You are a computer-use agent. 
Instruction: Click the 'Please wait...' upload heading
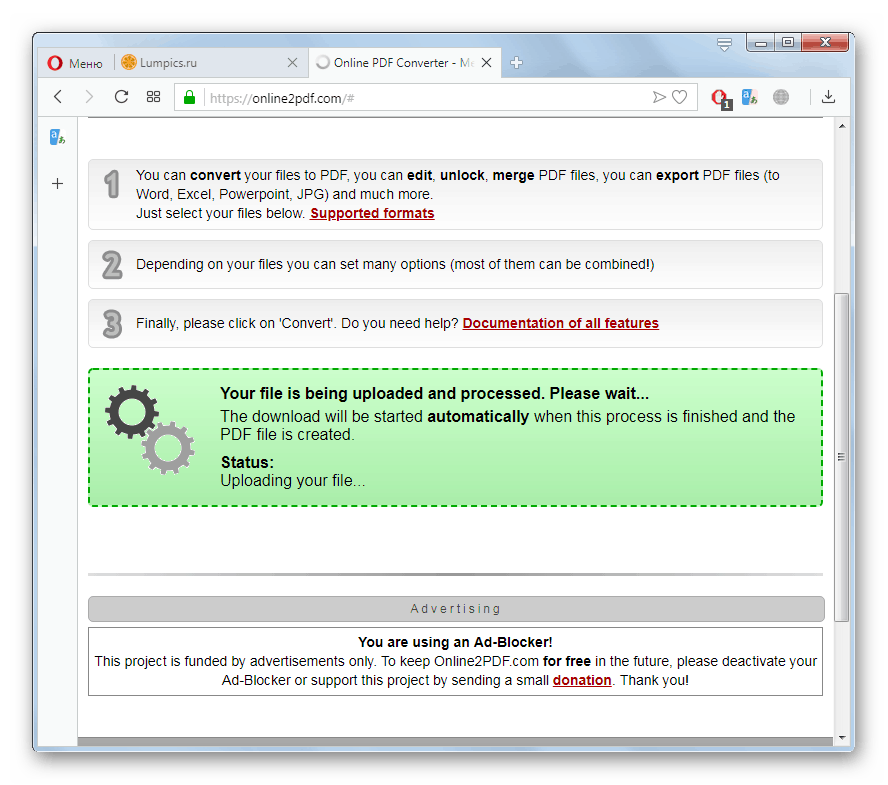click(x=434, y=394)
